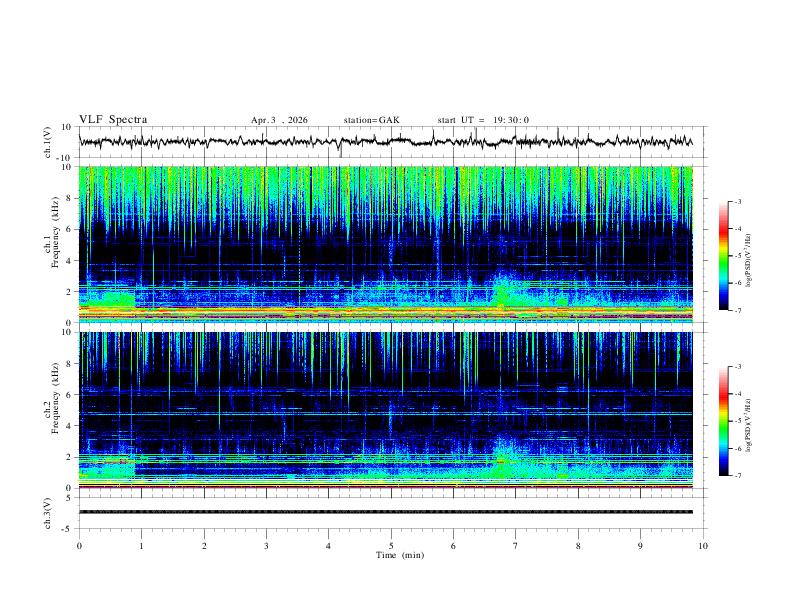Image resolution: width=792 pixels, height=612 pixels.
Task: Click the "-3" tick on upper color bar
Action: [x=737, y=202]
